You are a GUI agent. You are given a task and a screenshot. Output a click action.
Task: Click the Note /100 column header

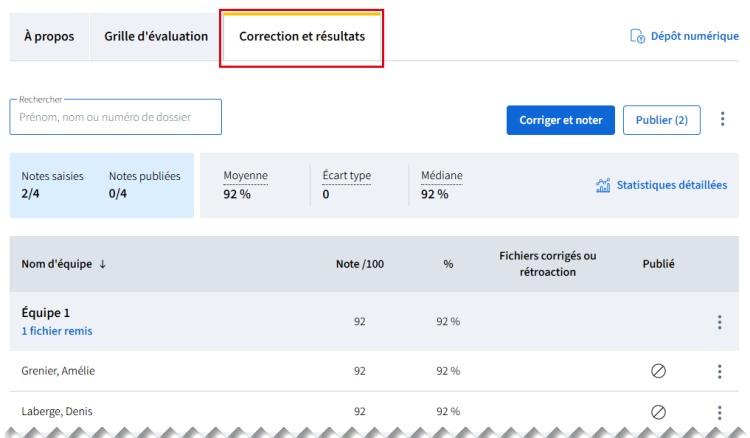[x=360, y=264]
